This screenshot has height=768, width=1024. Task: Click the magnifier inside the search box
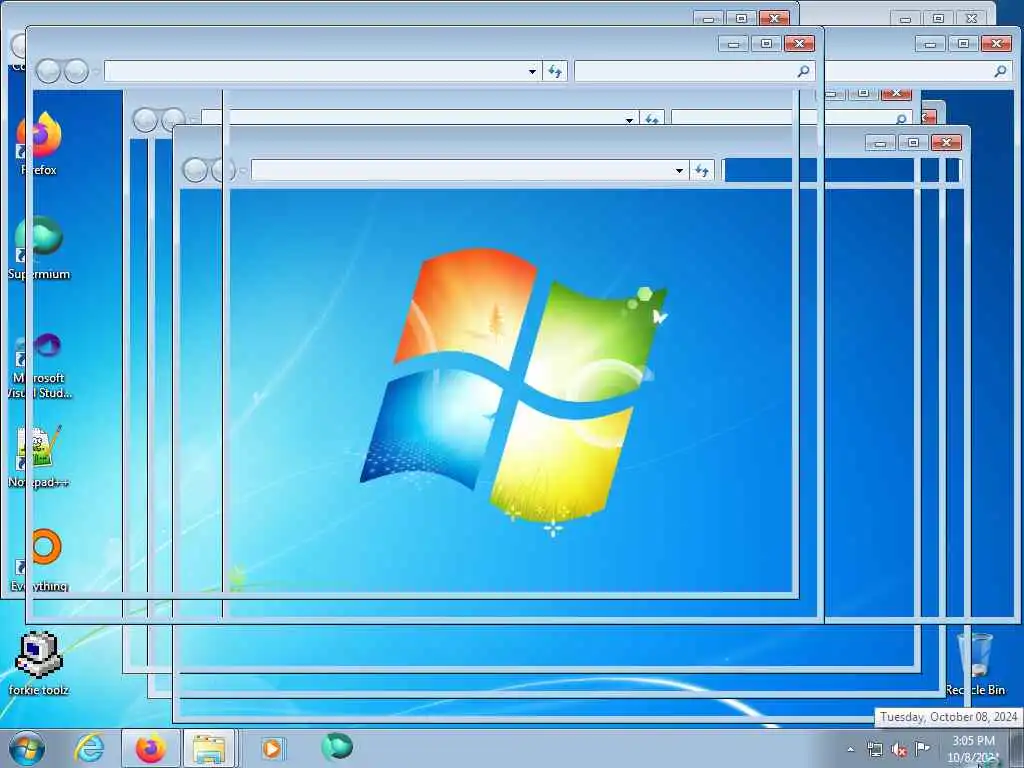coord(803,71)
